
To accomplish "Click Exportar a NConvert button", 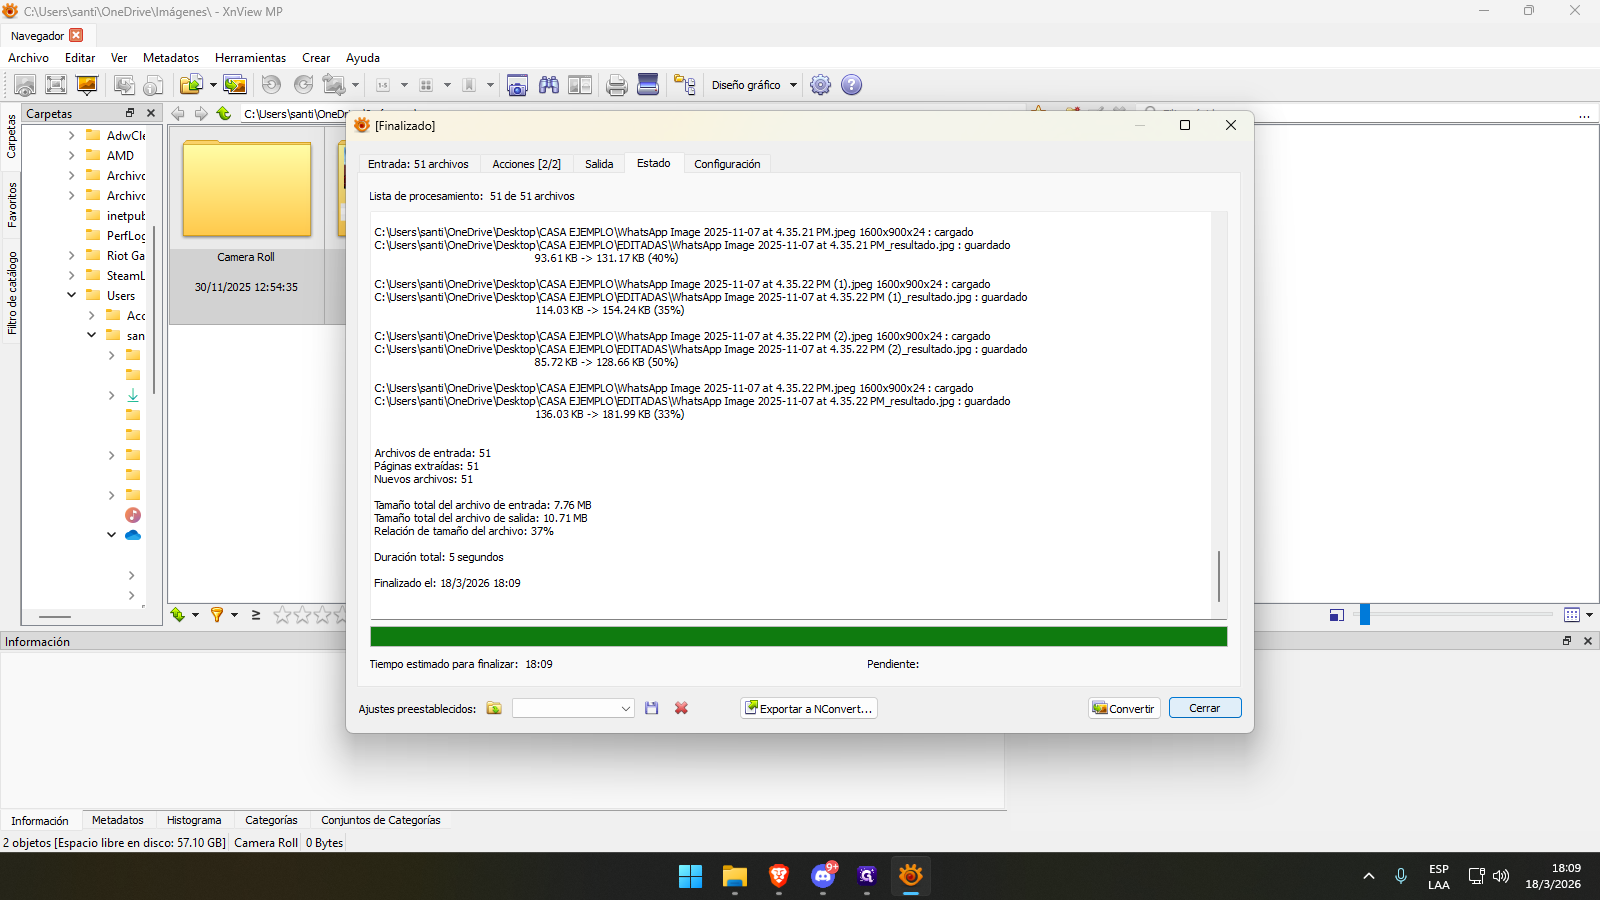I will [809, 708].
